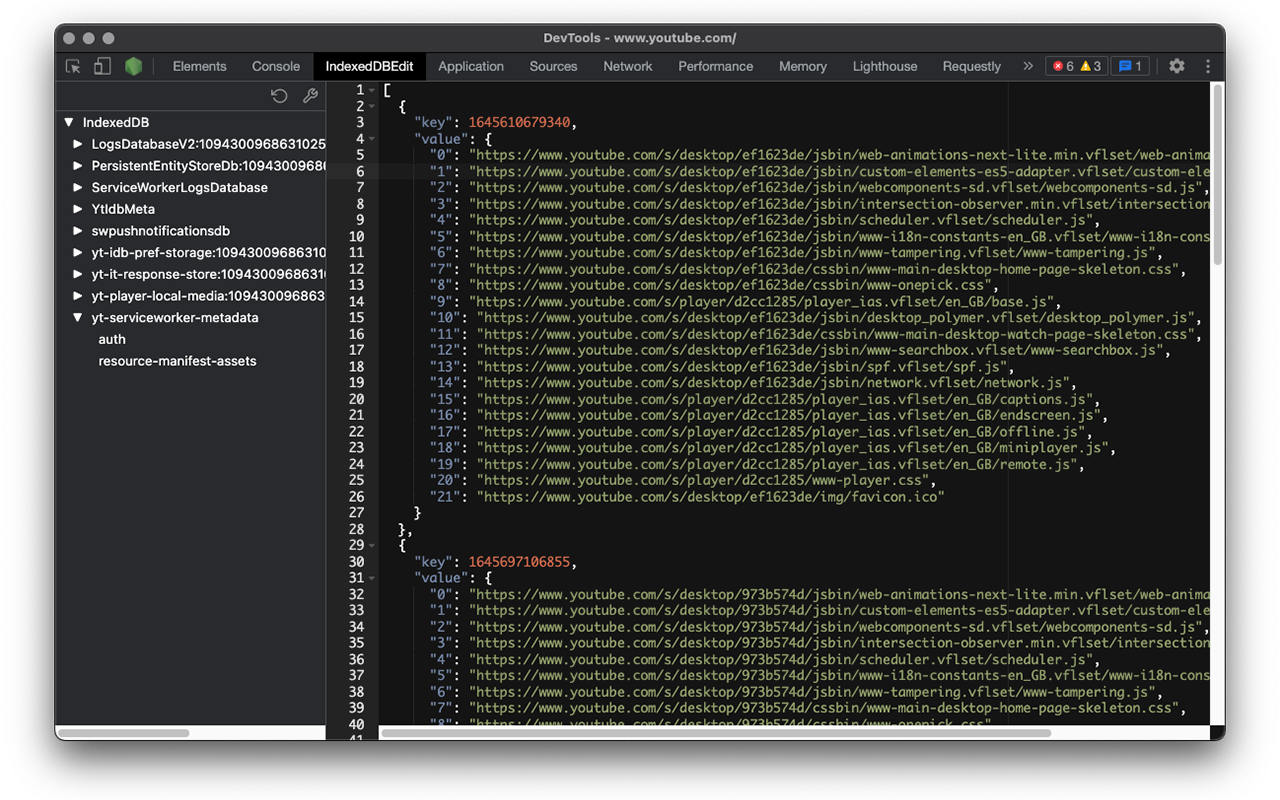Open the Console tab
The width and height of the screenshot is (1280, 800).
275,66
